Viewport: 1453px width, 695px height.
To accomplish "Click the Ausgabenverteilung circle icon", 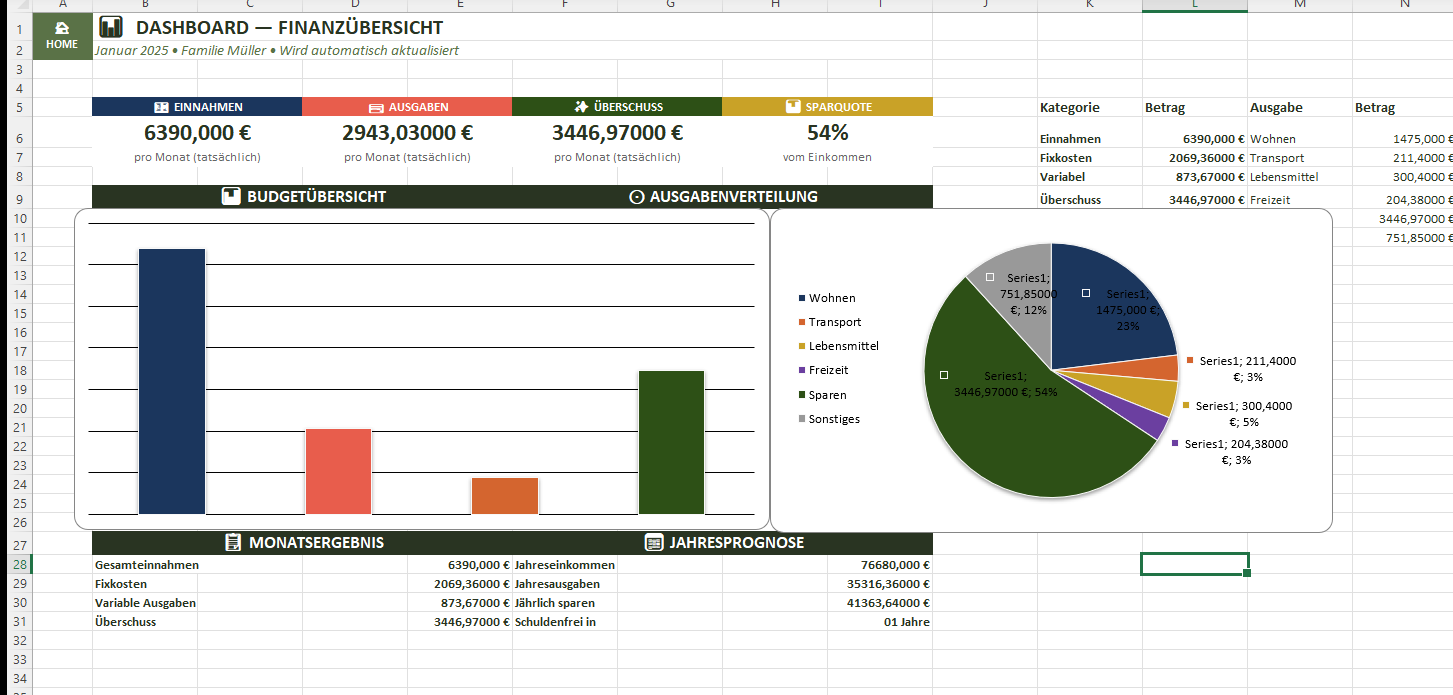I will point(636,197).
